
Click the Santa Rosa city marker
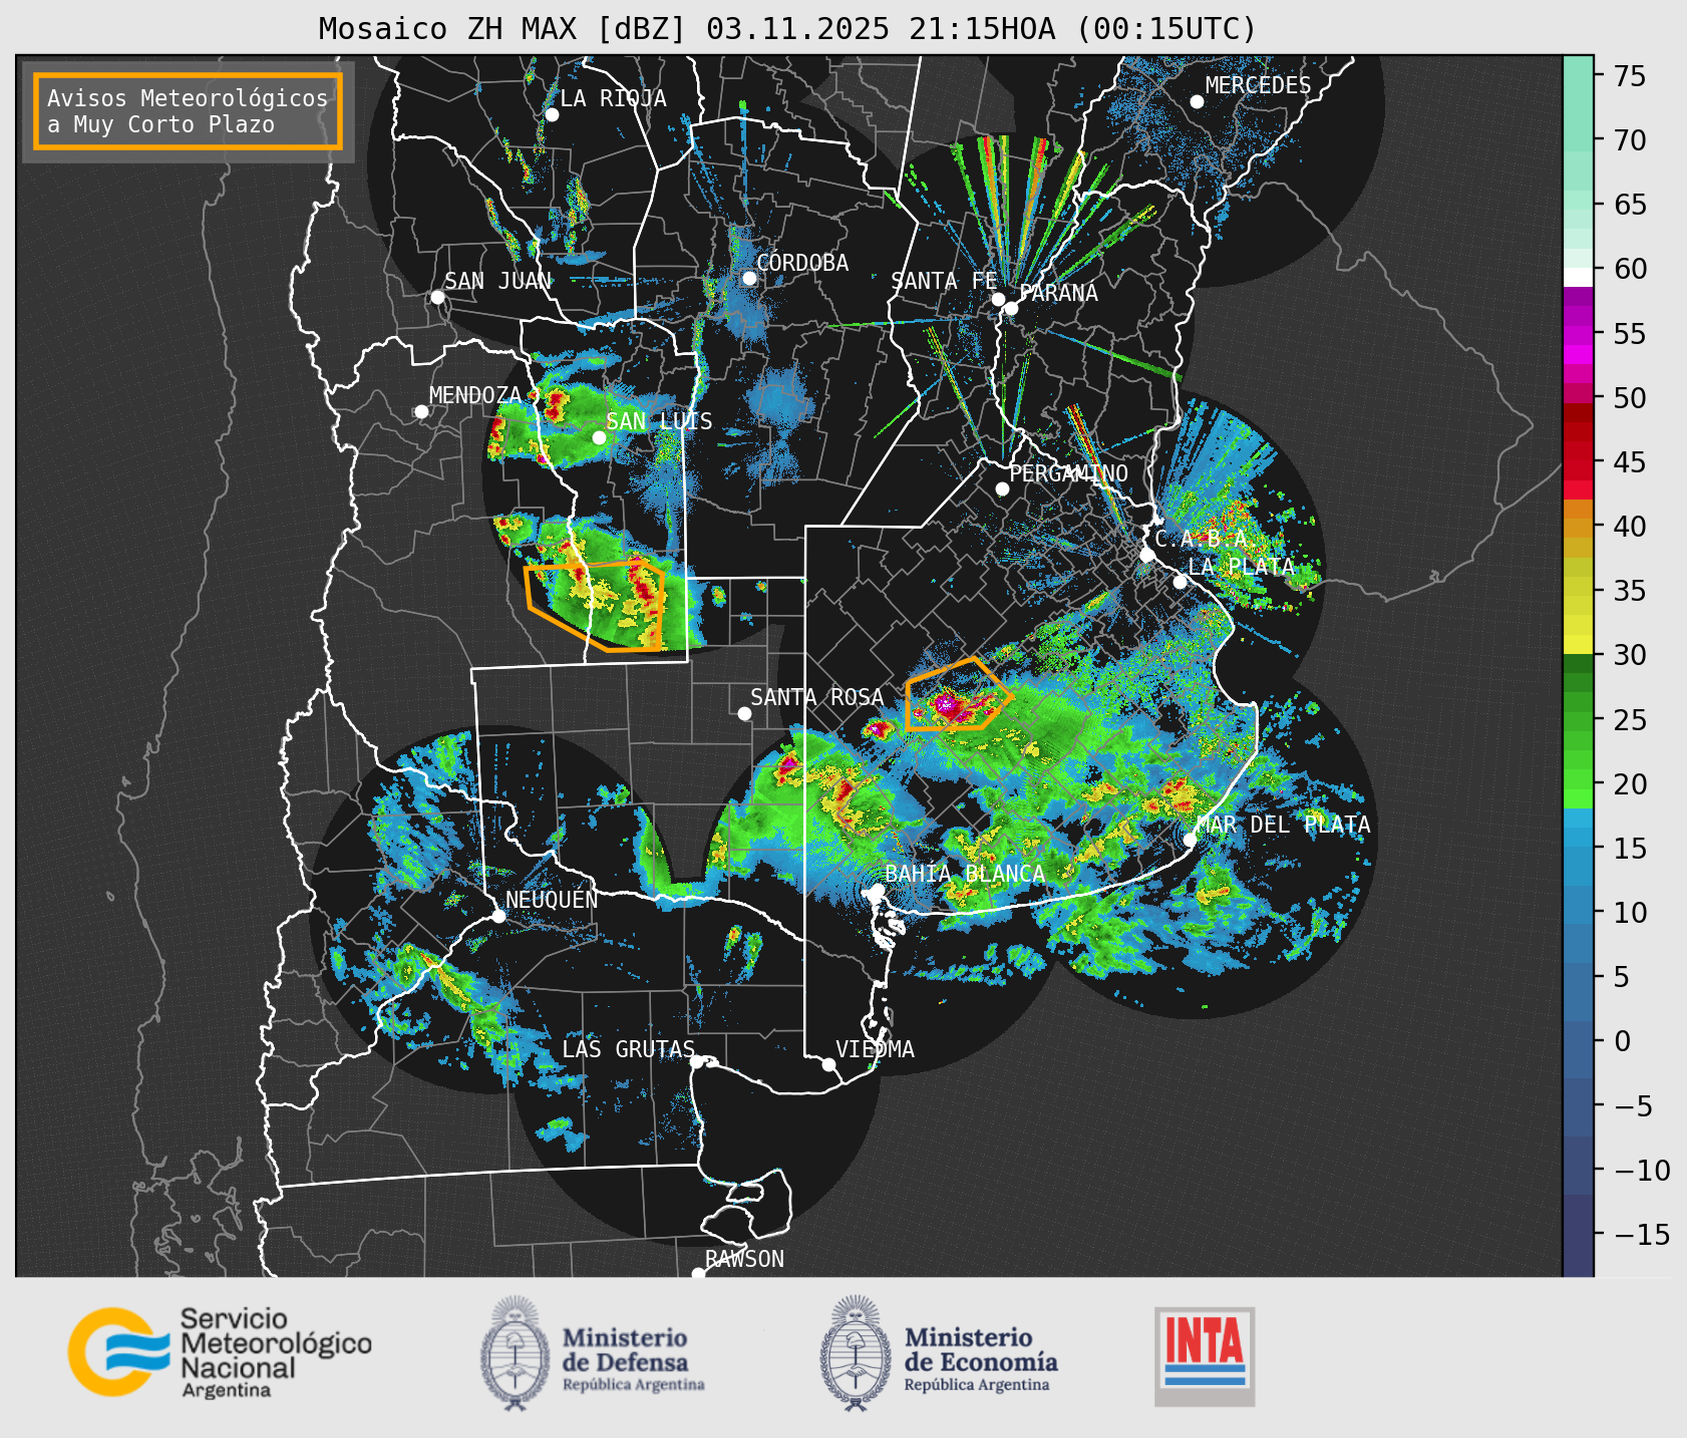pos(744,713)
